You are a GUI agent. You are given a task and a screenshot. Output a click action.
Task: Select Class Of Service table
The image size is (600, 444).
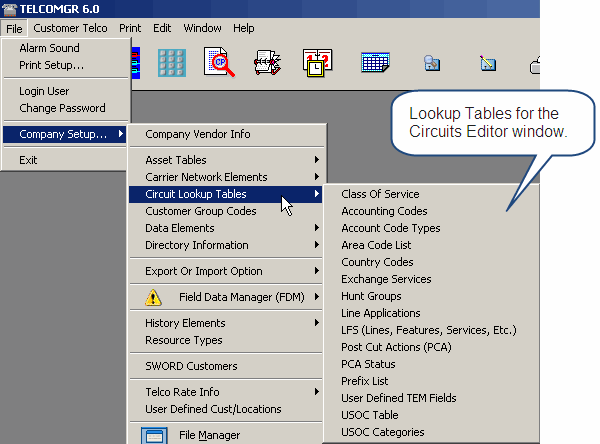431,194
